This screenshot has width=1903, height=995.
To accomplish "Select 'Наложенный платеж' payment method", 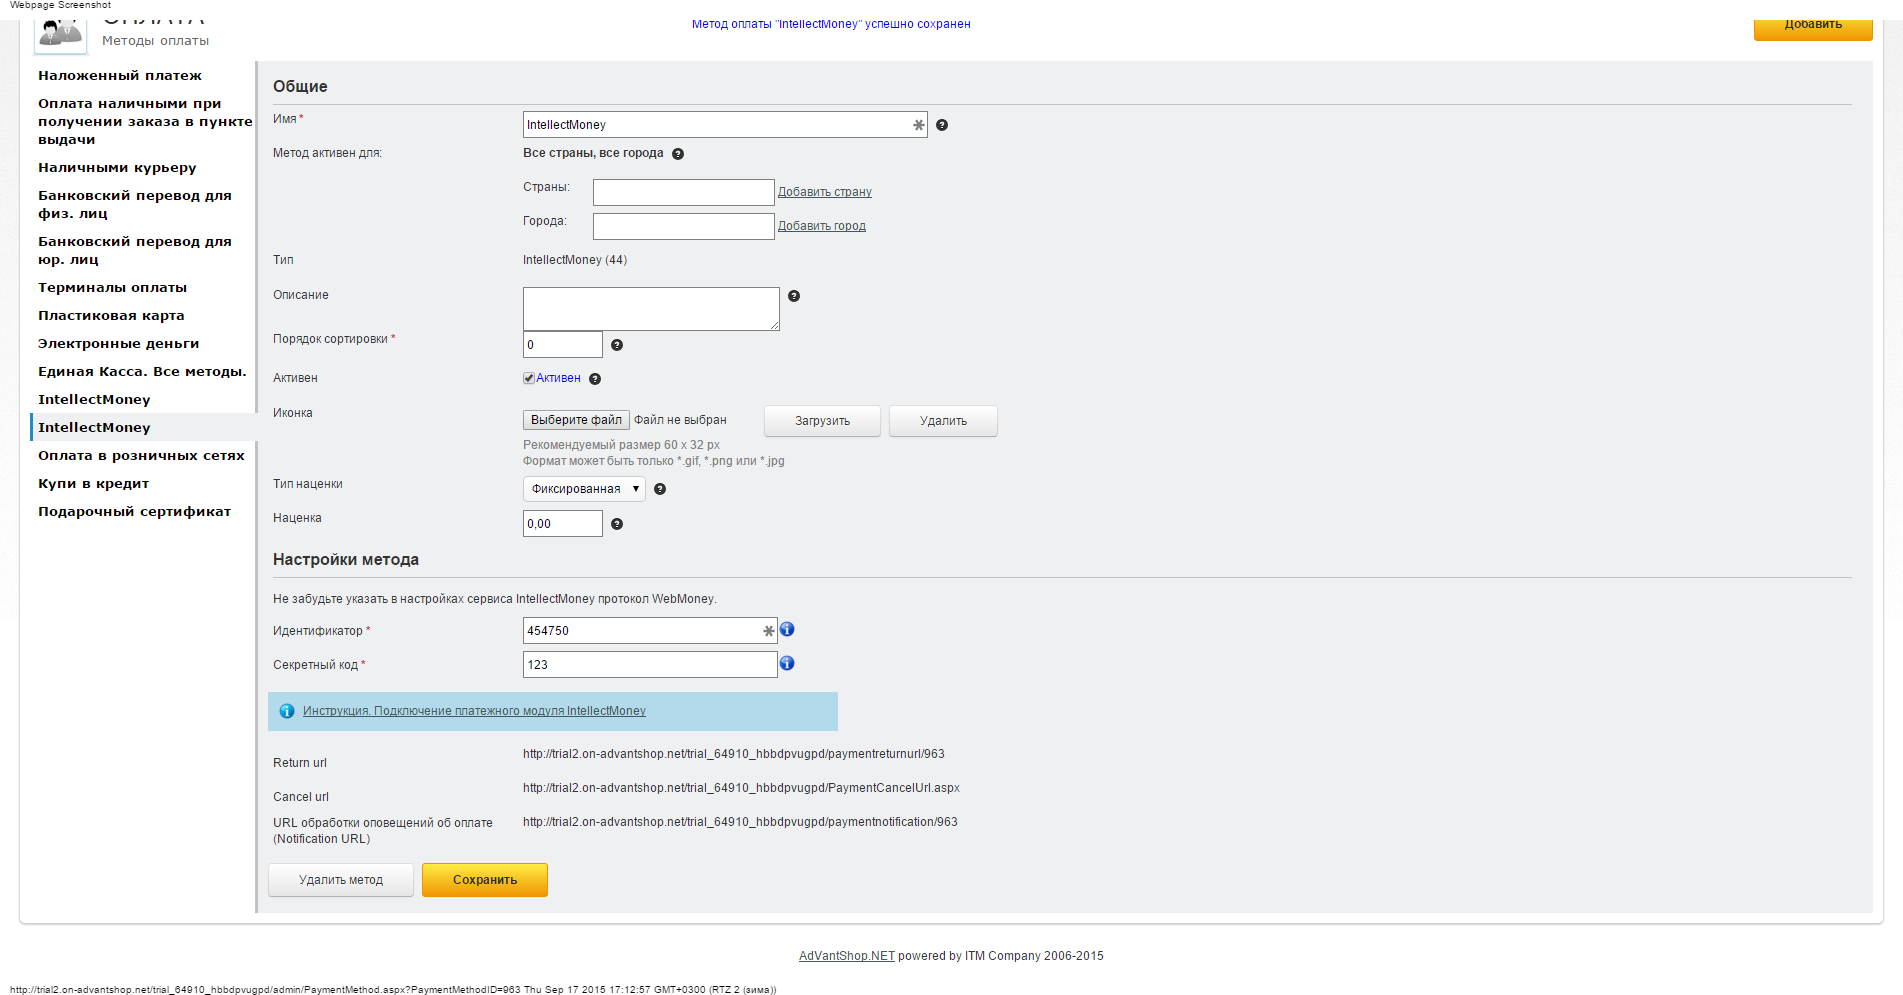I will pos(120,76).
